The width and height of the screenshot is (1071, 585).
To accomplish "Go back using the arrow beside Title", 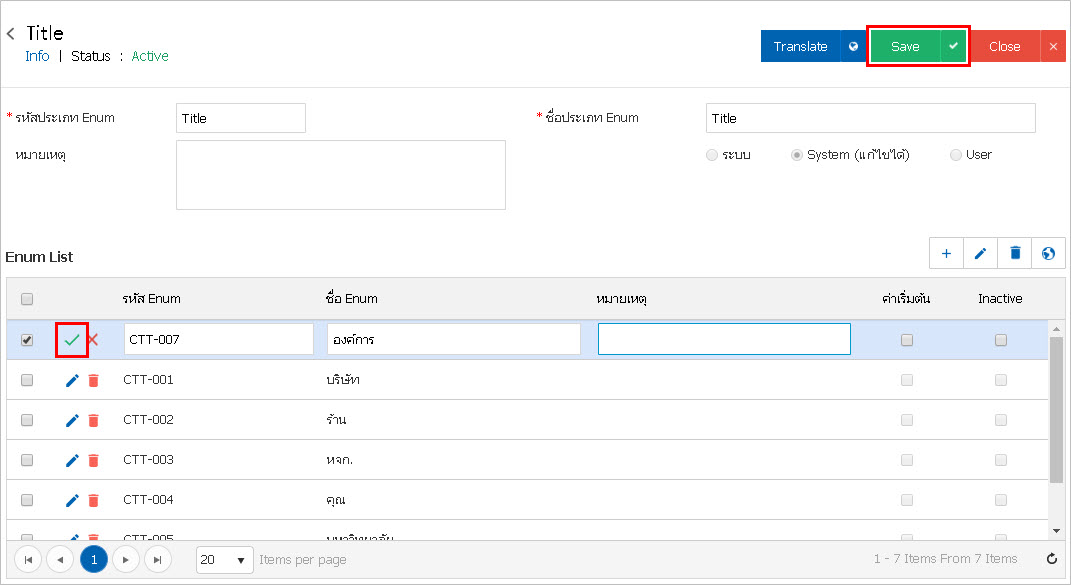I will pyautogui.click(x=10, y=33).
